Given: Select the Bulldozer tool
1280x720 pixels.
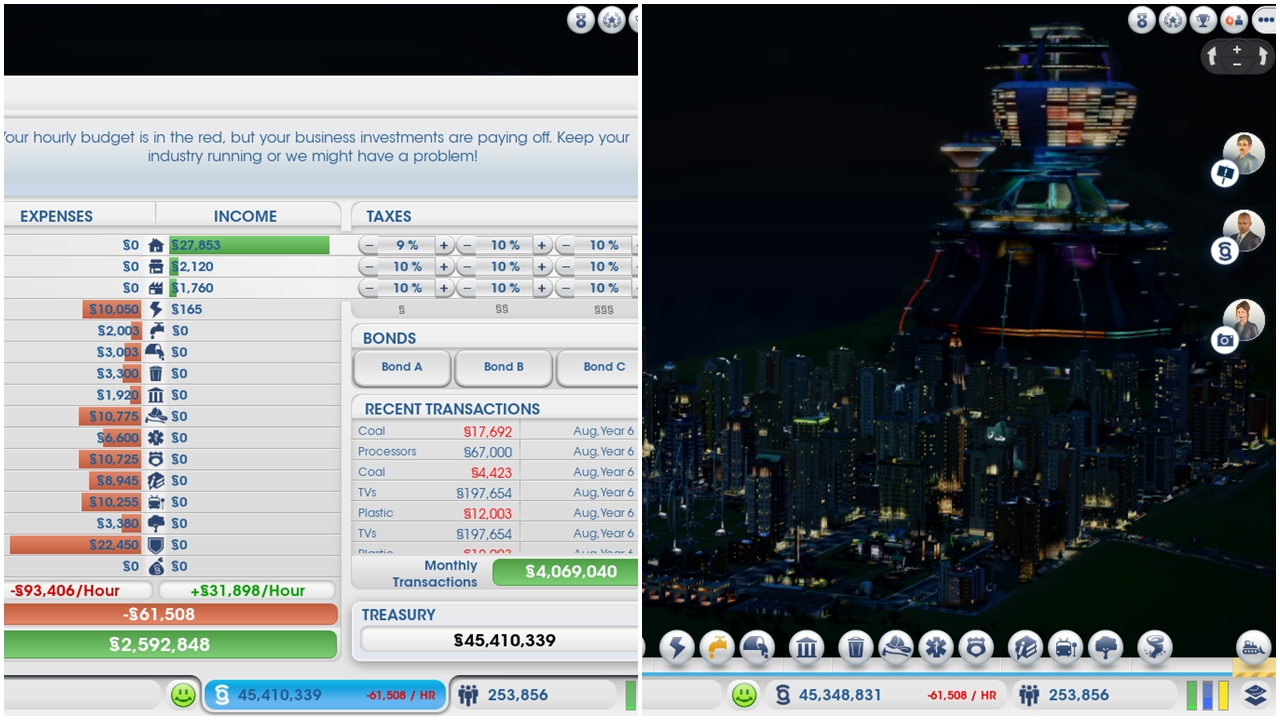Looking at the screenshot, I should pos(1254,646).
